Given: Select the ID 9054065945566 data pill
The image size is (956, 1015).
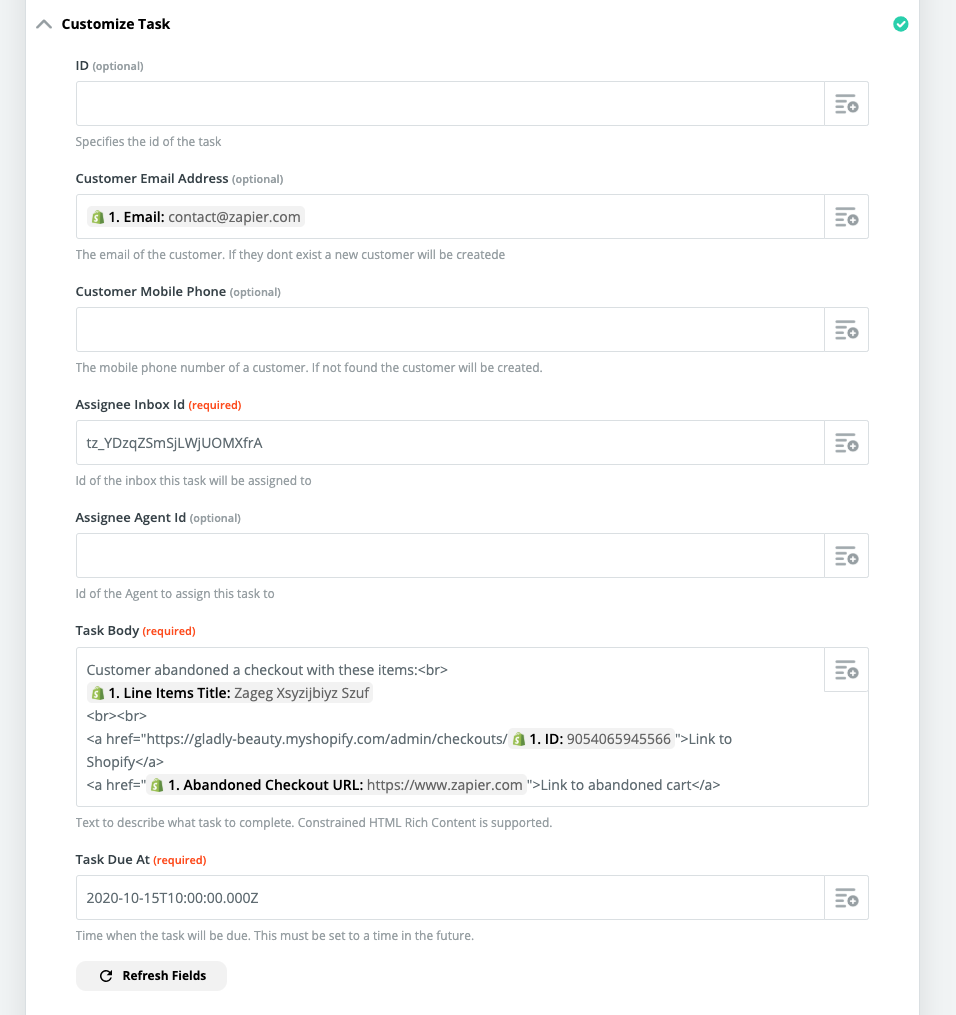Looking at the screenshot, I should pyautogui.click(x=592, y=739).
